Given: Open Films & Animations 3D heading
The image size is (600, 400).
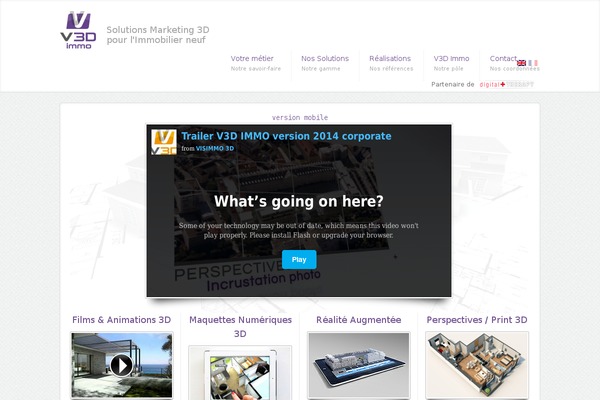Looking at the screenshot, I should [x=122, y=320].
